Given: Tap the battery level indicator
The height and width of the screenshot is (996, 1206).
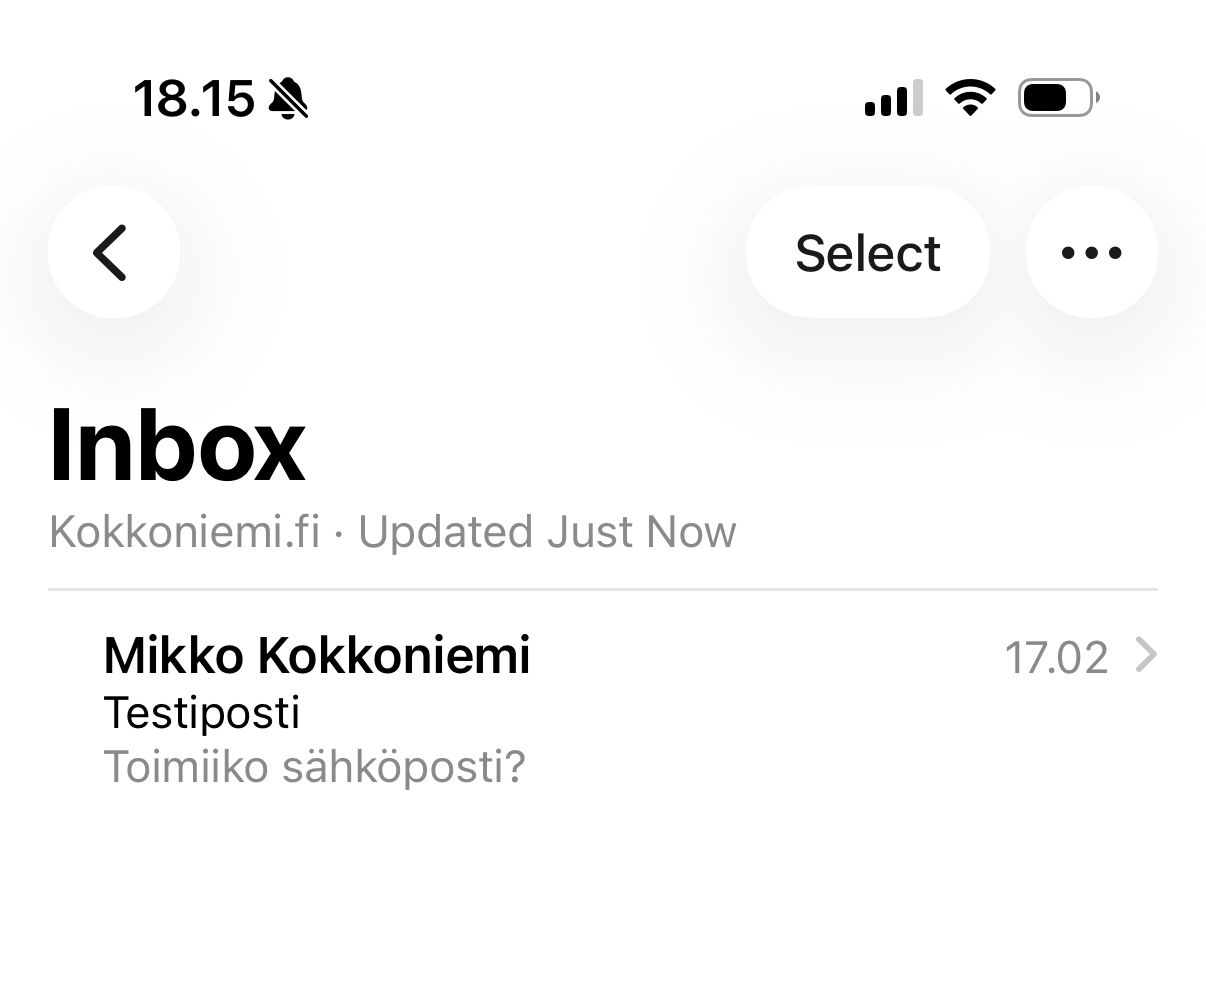Looking at the screenshot, I should click(1058, 98).
